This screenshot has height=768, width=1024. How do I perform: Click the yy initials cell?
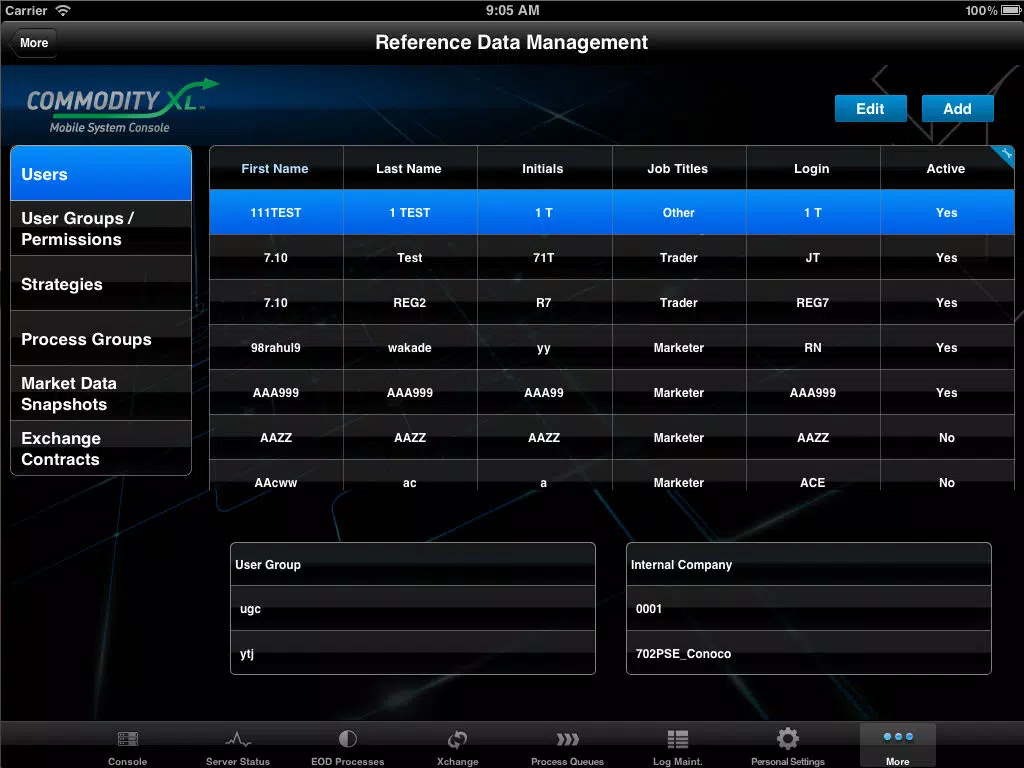(x=544, y=347)
